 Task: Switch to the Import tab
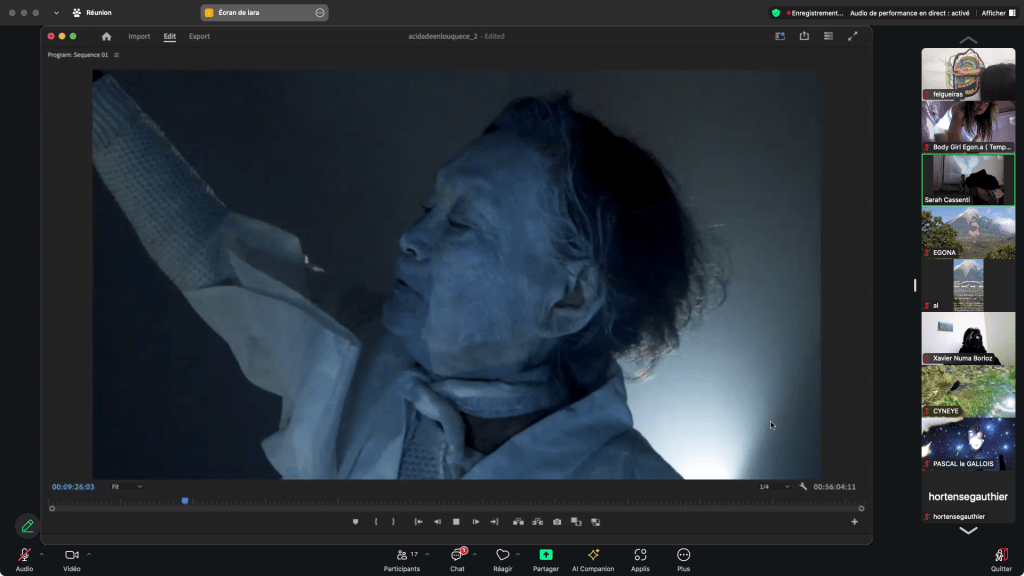click(x=139, y=36)
